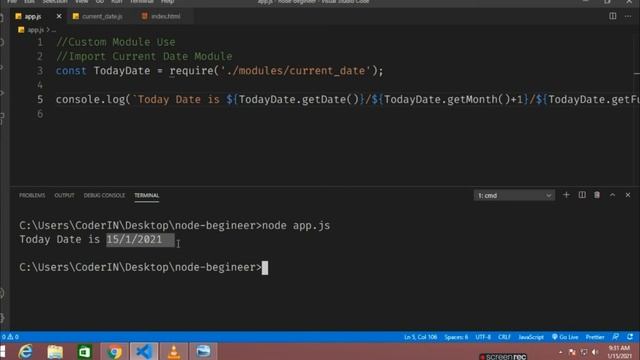The image size is (640, 360).
Task: Click the Visual Studio Code taskbar icon
Action: pos(144,351)
